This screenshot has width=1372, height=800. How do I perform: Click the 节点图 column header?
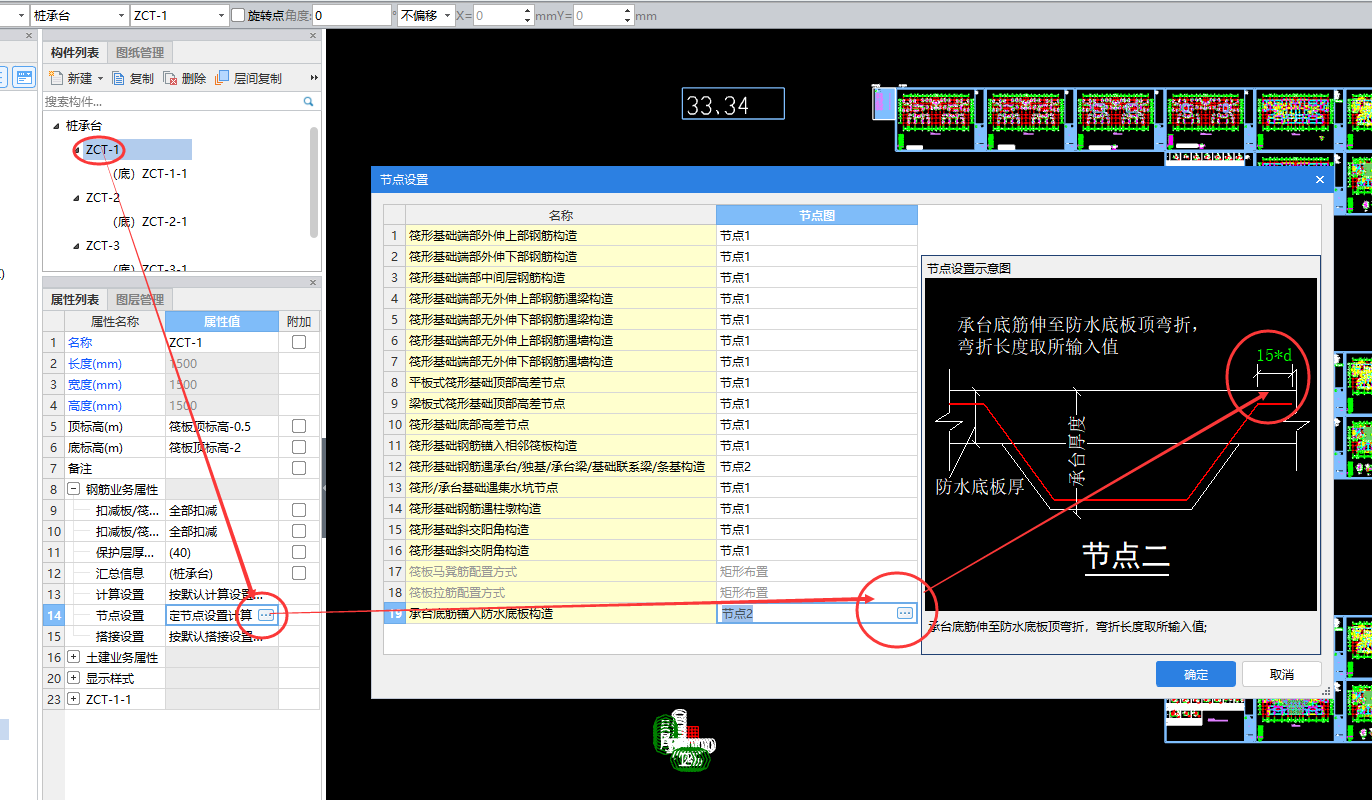pos(817,215)
